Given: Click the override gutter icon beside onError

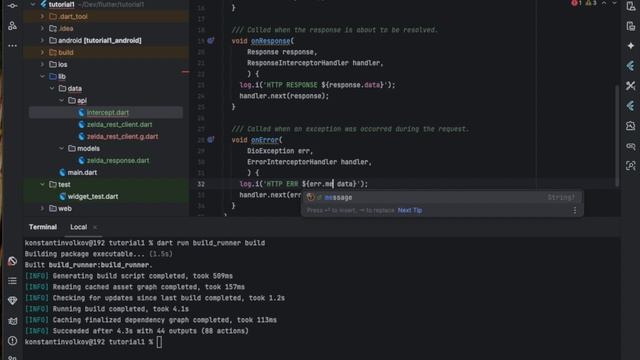Looking at the screenshot, I should tap(211, 140).
